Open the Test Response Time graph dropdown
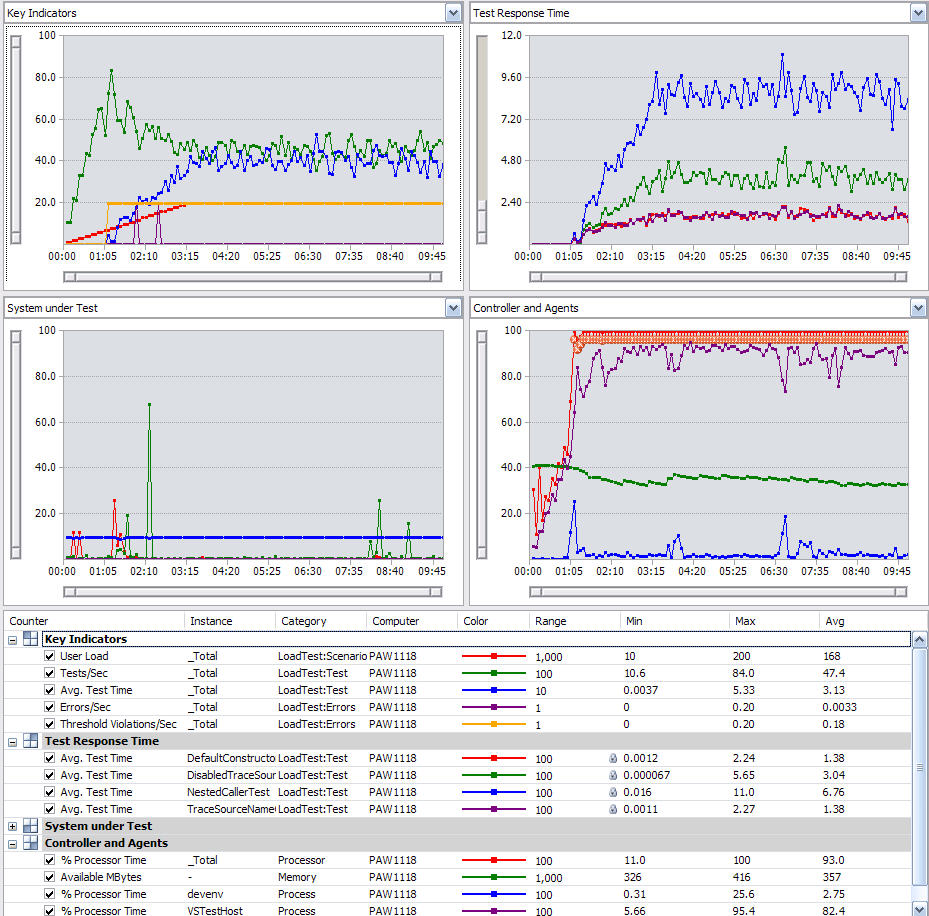Viewport: 929px width, 916px height. 918,13
